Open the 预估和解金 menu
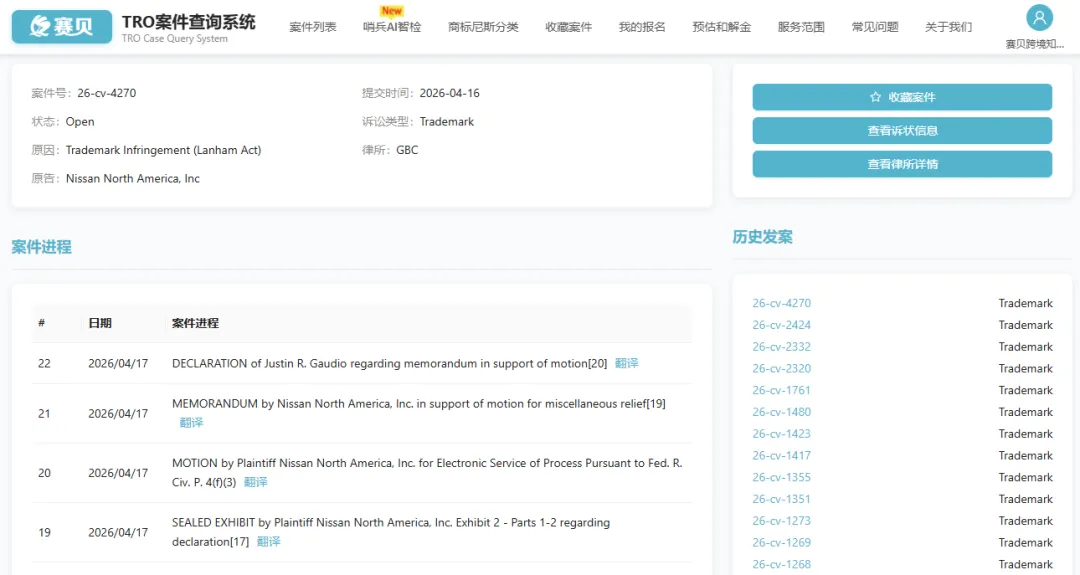The image size is (1080, 575). coord(721,27)
